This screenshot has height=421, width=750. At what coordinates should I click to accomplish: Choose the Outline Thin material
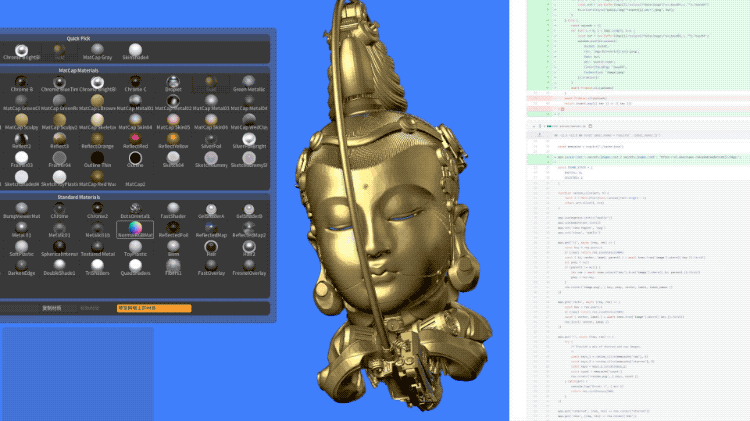click(x=97, y=160)
